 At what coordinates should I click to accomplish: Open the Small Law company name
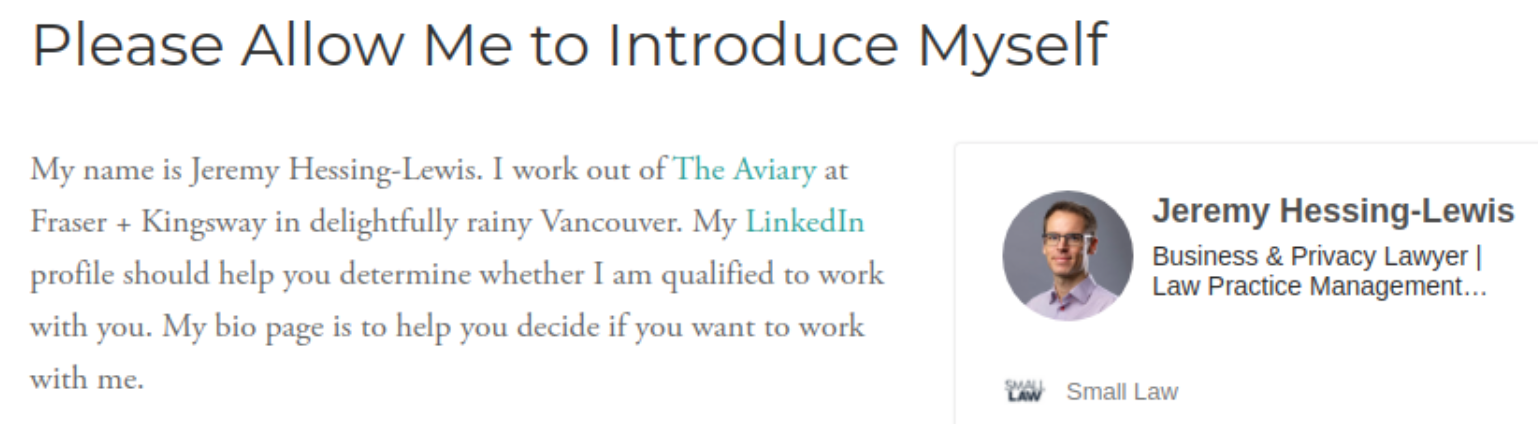click(1122, 392)
